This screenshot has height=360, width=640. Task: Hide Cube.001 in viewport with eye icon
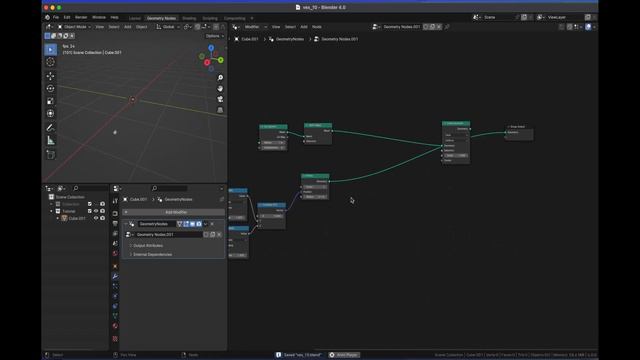96,218
